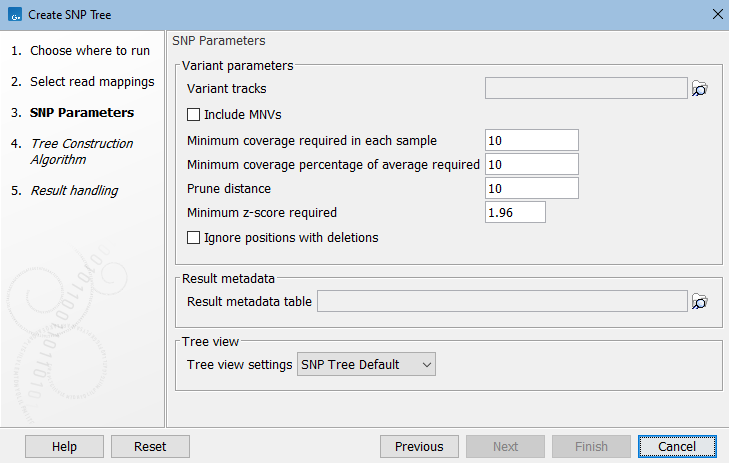Viewport: 729px width, 463px height.
Task: Toggle Ignore positions with deletions checkbox
Action: [x=195, y=238]
